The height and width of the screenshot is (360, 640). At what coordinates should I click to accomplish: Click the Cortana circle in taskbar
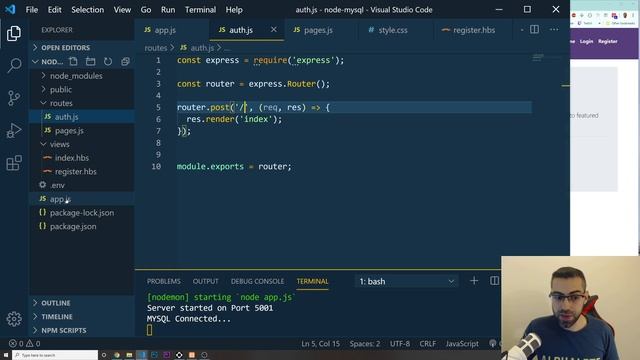pos(104,355)
